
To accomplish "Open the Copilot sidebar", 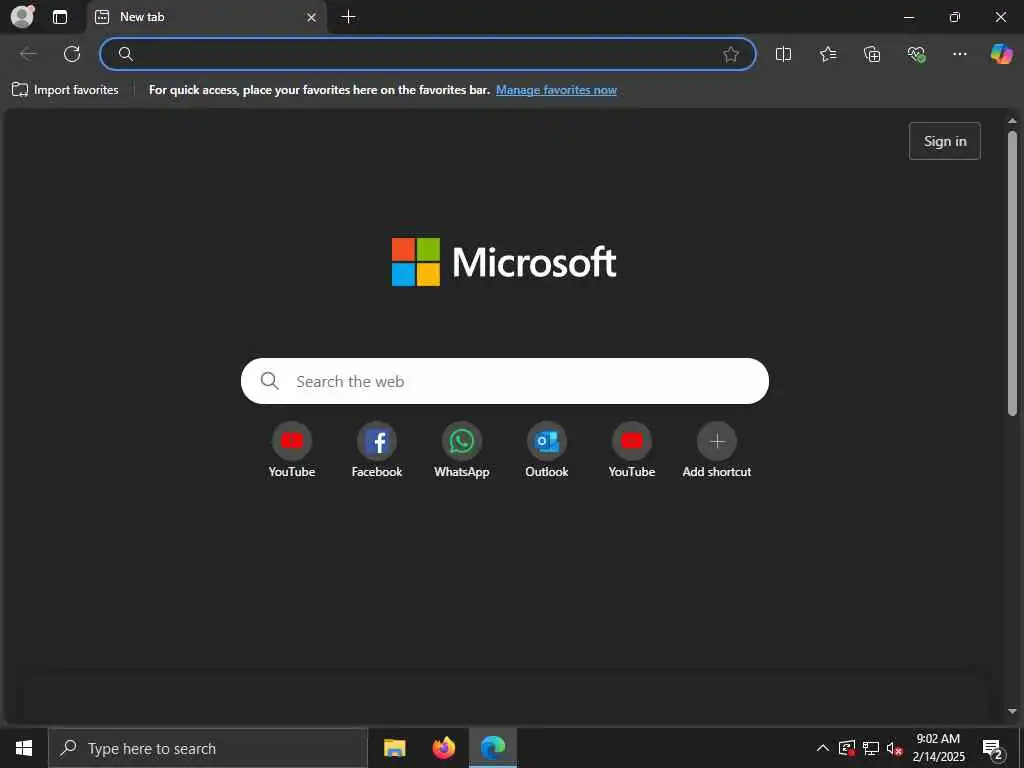I will pyautogui.click(x=1001, y=54).
